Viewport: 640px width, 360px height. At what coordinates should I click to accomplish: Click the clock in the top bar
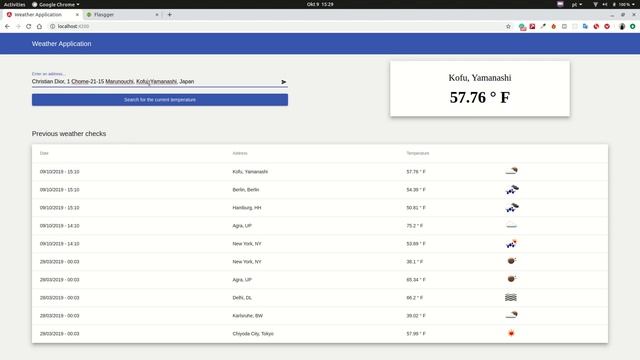coord(320,4)
